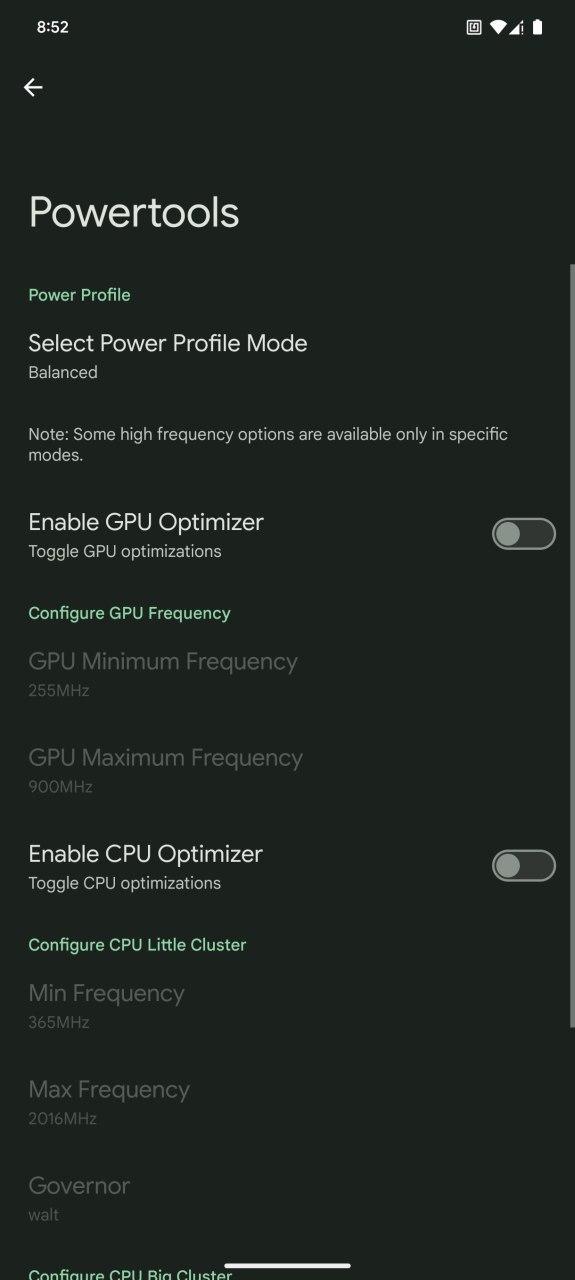
Task: Tap the back arrow icon
Action: (33, 88)
